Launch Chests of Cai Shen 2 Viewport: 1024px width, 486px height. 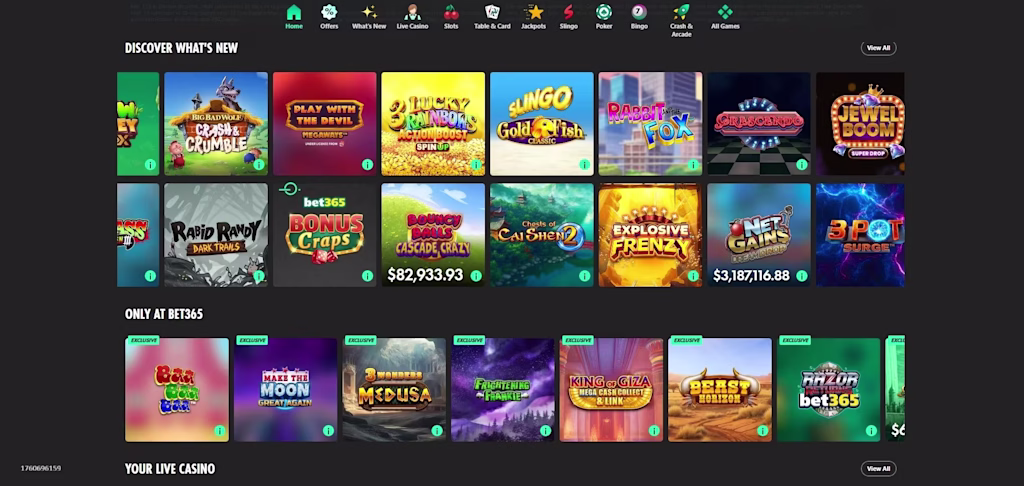(541, 235)
